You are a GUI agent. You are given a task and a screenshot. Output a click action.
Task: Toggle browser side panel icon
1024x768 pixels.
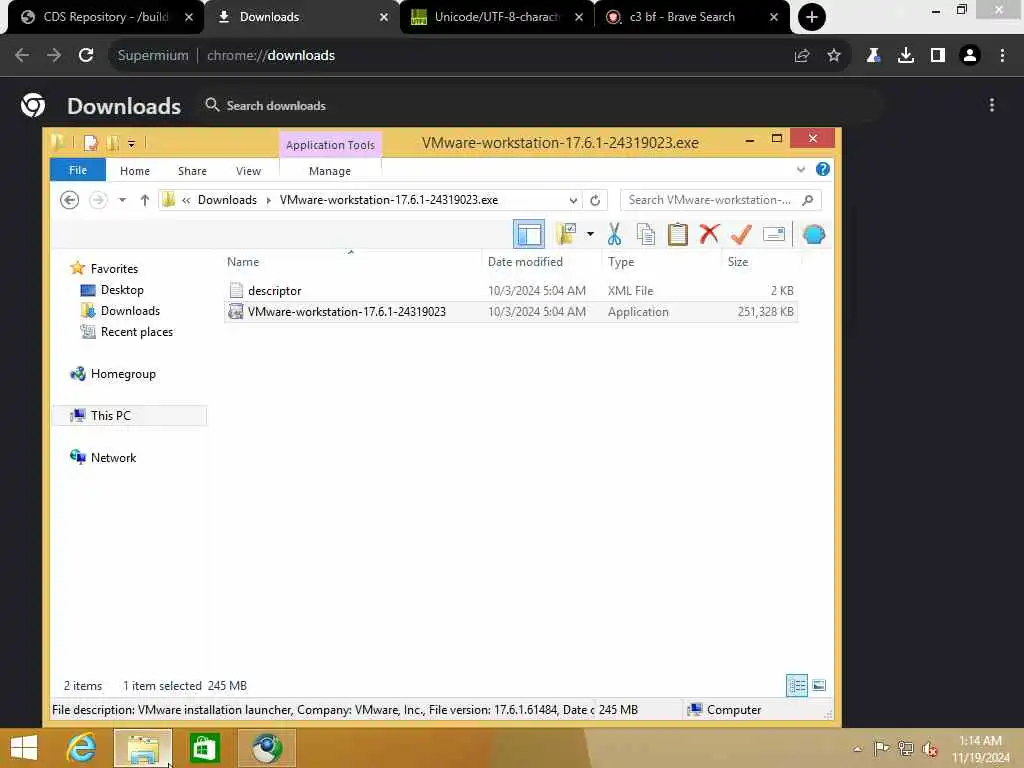937,56
